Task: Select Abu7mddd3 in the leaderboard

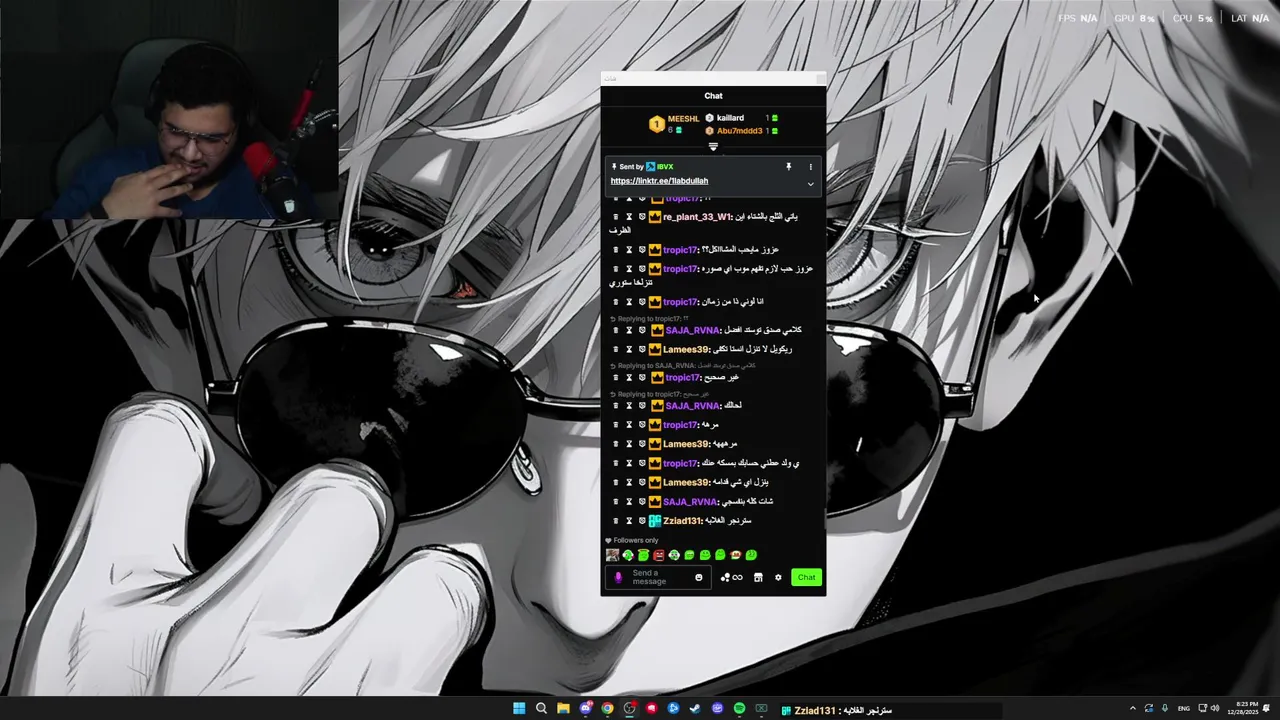Action: [x=739, y=131]
